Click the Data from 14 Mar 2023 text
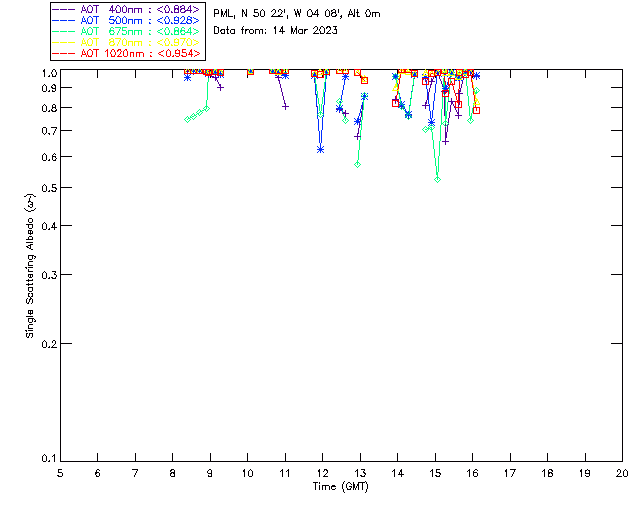The image size is (640, 512). pyautogui.click(x=276, y=31)
